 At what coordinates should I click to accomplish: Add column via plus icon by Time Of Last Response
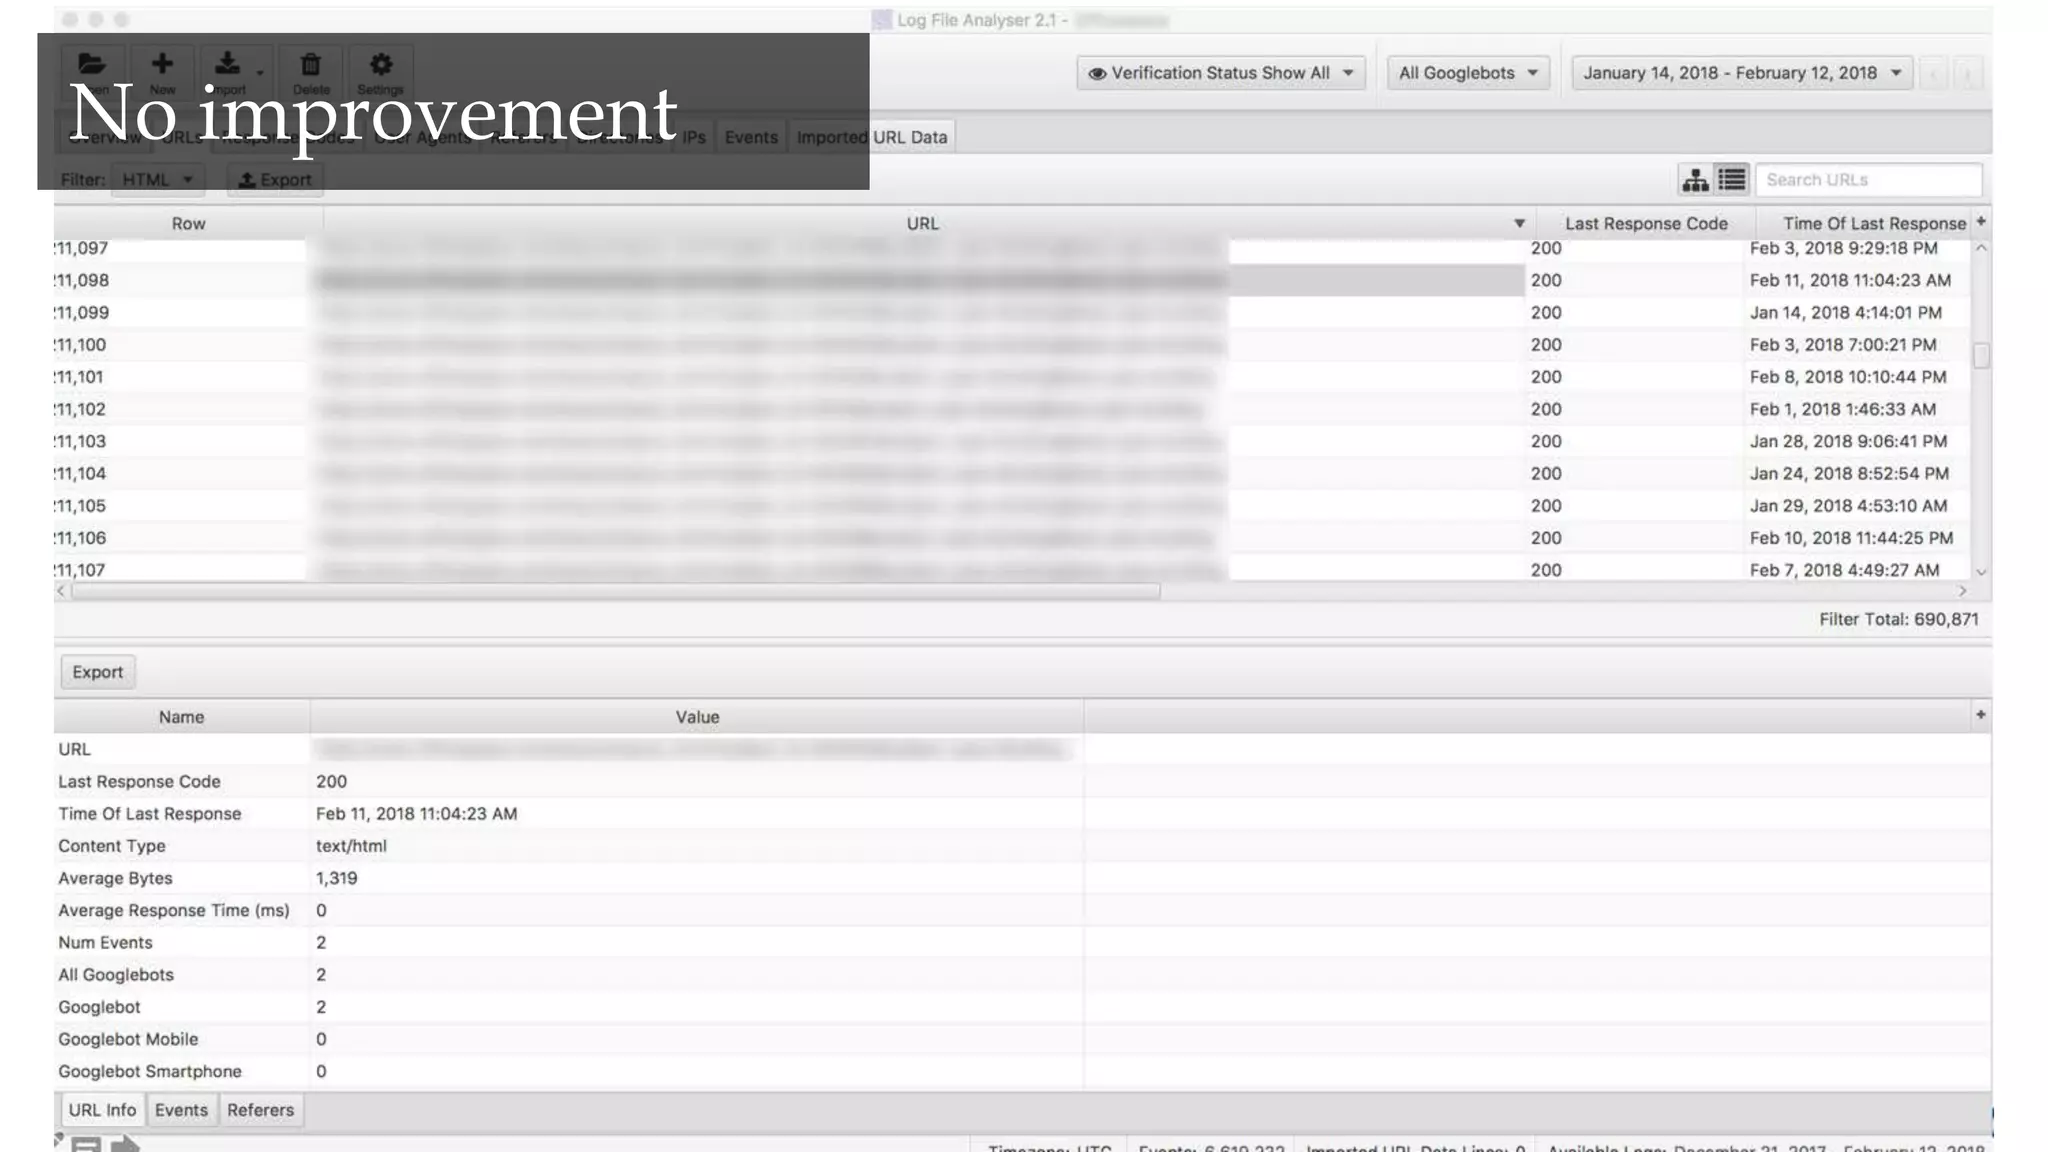pos(1981,222)
